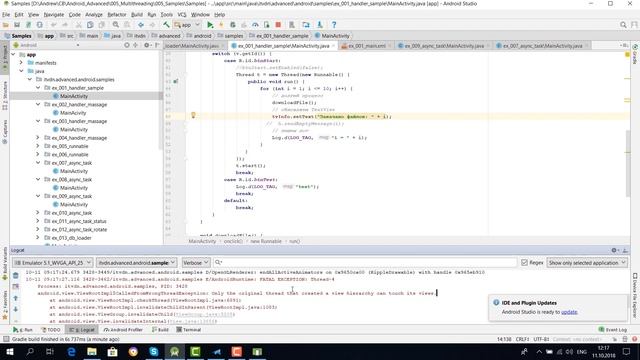This screenshot has width=640, height=360.
Task: Toggle the Regex checkbox in Logcat
Action: [524, 263]
